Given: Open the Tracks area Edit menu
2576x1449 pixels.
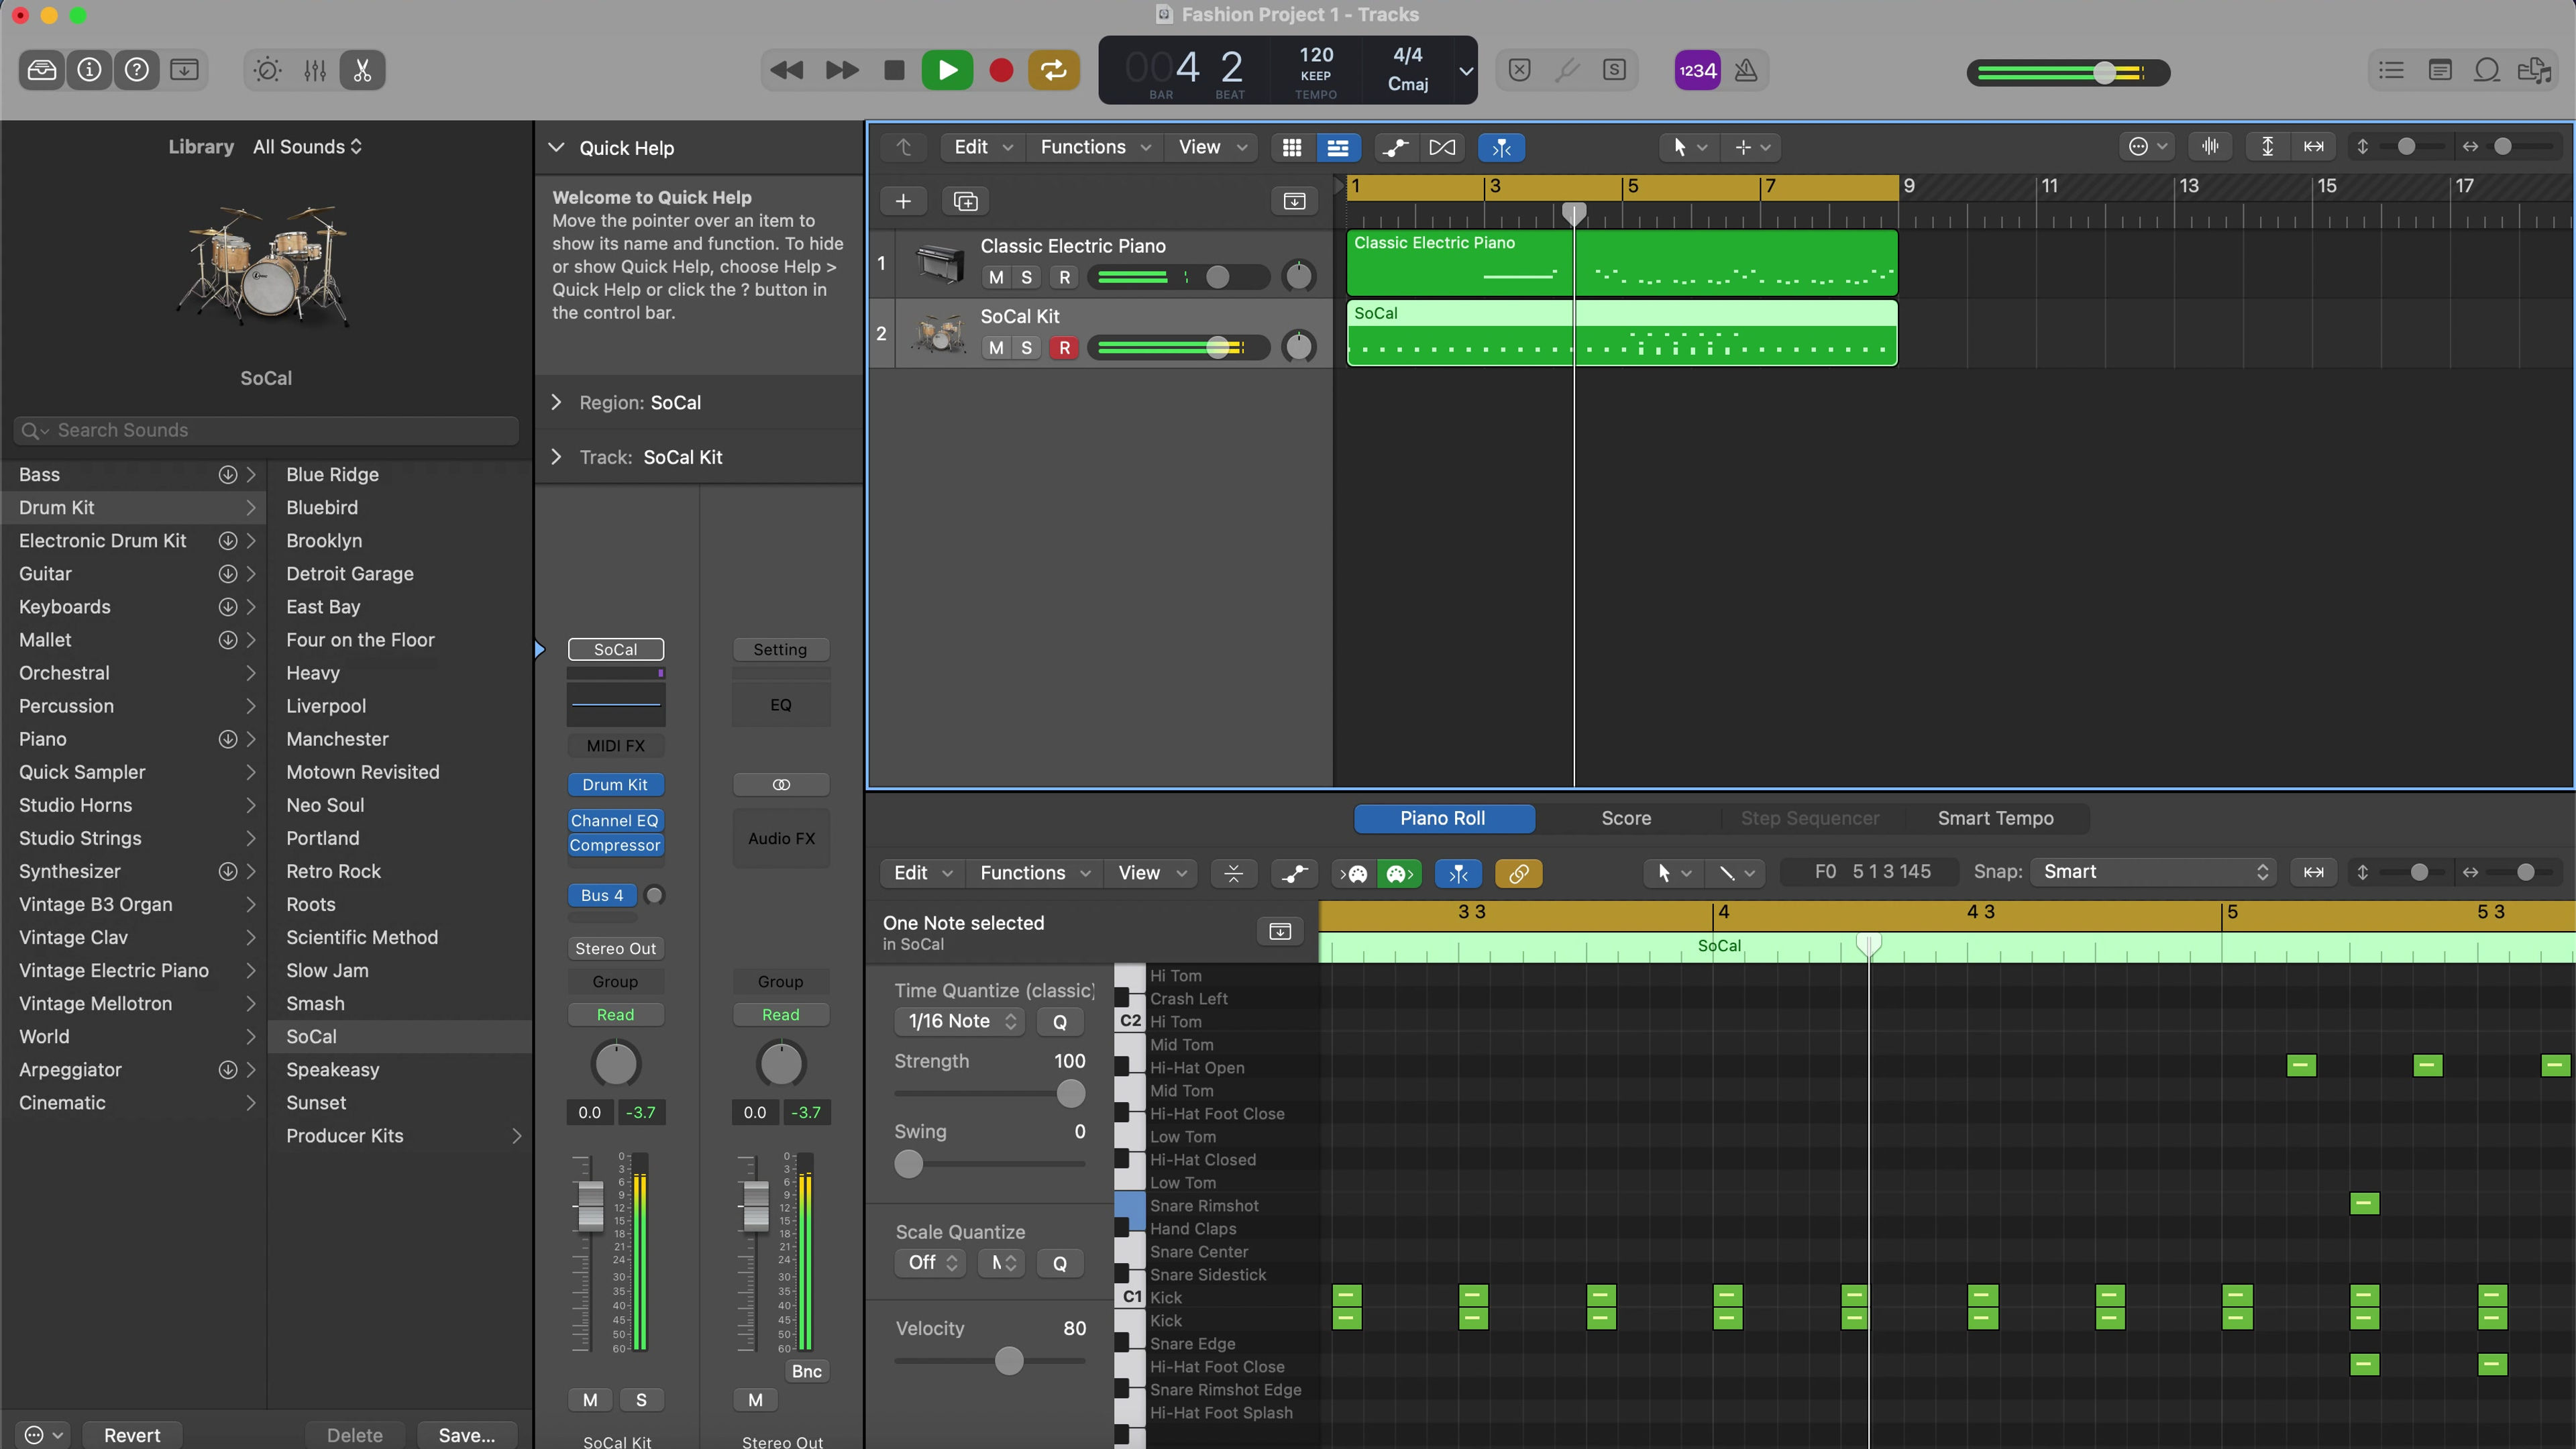Looking at the screenshot, I should [983, 147].
